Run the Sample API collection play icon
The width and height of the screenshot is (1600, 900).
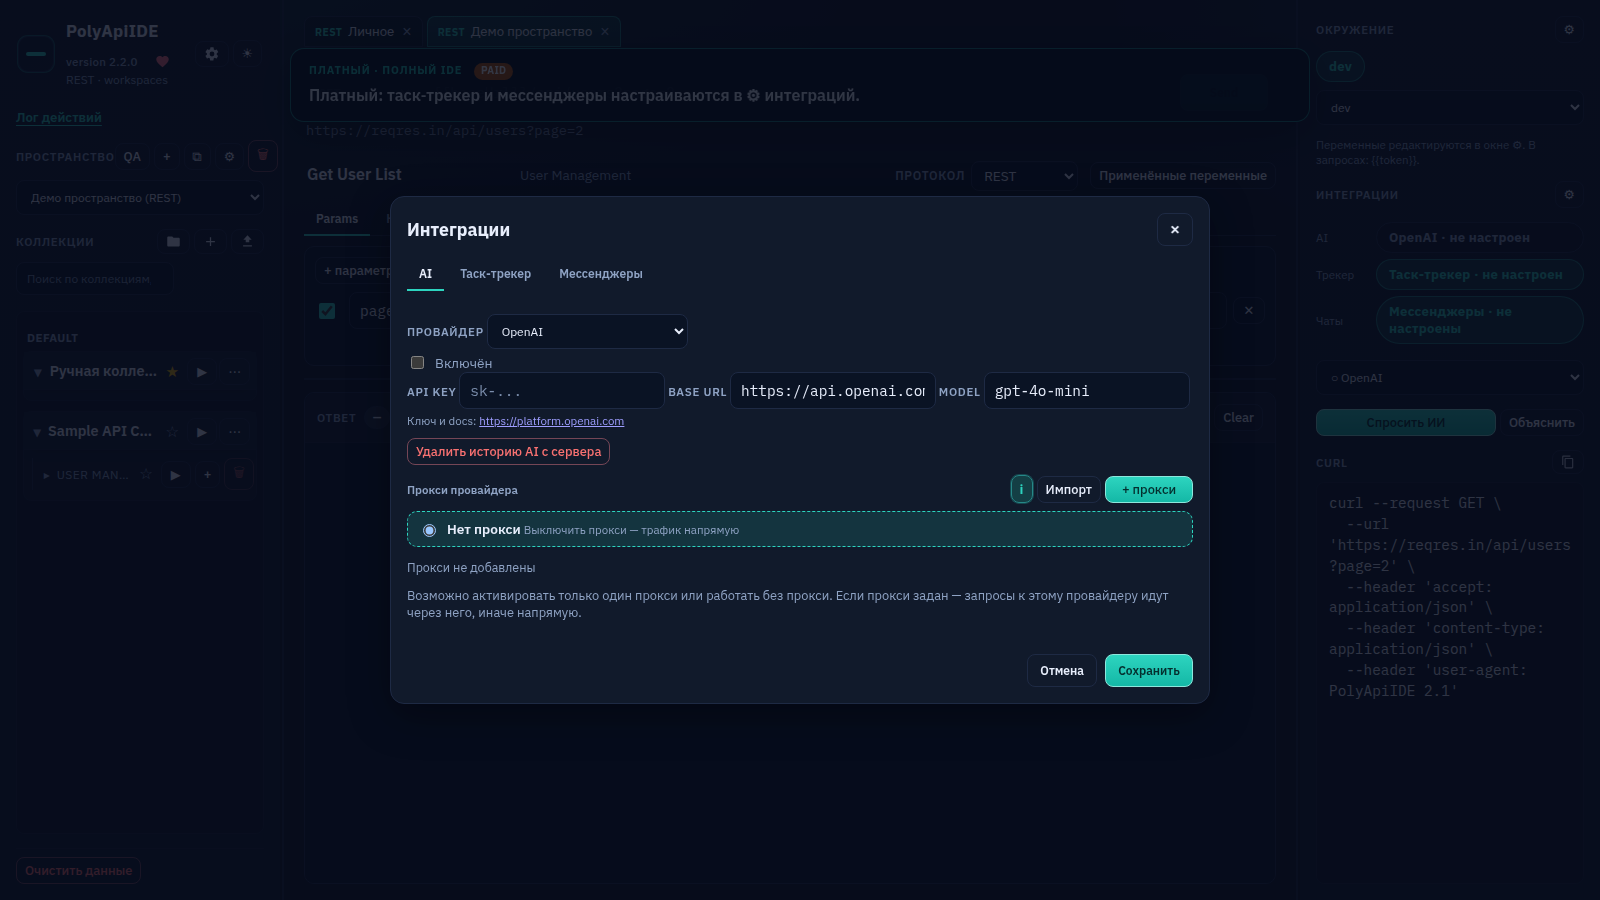[202, 432]
